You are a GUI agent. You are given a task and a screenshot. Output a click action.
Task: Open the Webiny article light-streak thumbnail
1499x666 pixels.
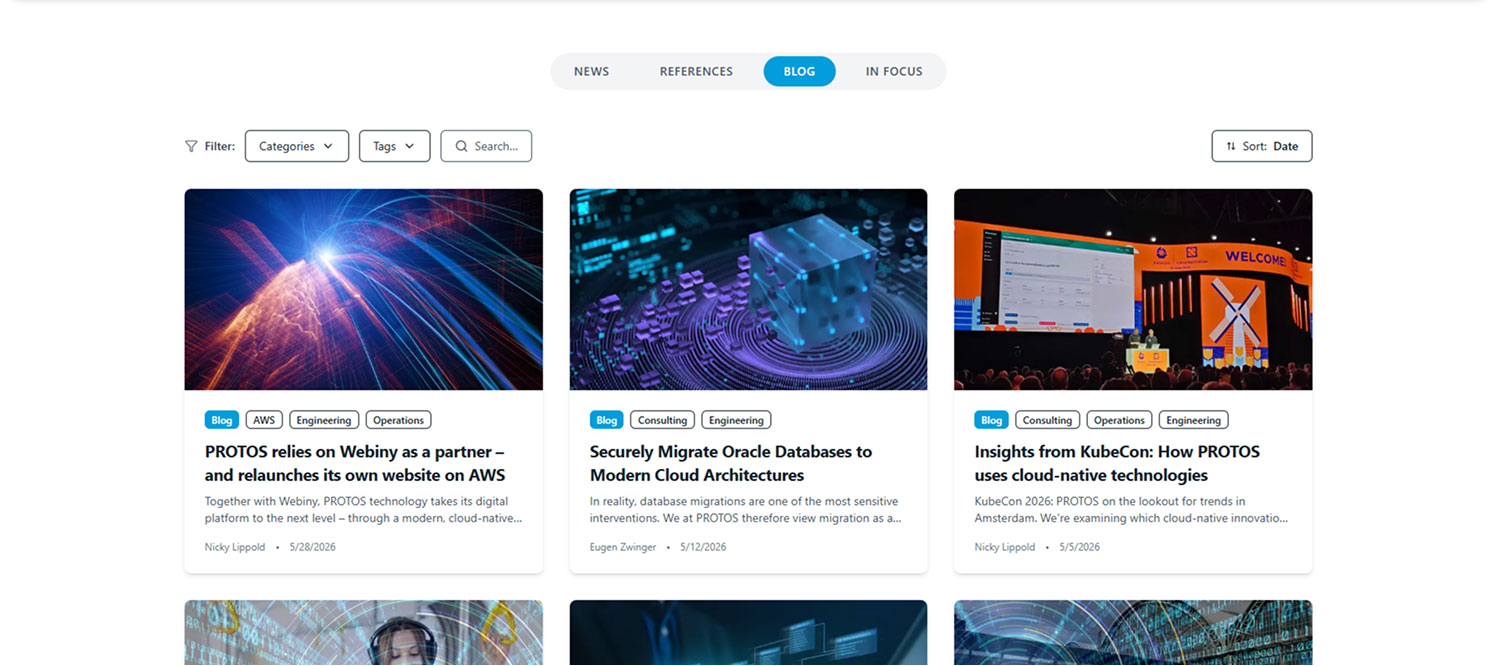pos(364,289)
